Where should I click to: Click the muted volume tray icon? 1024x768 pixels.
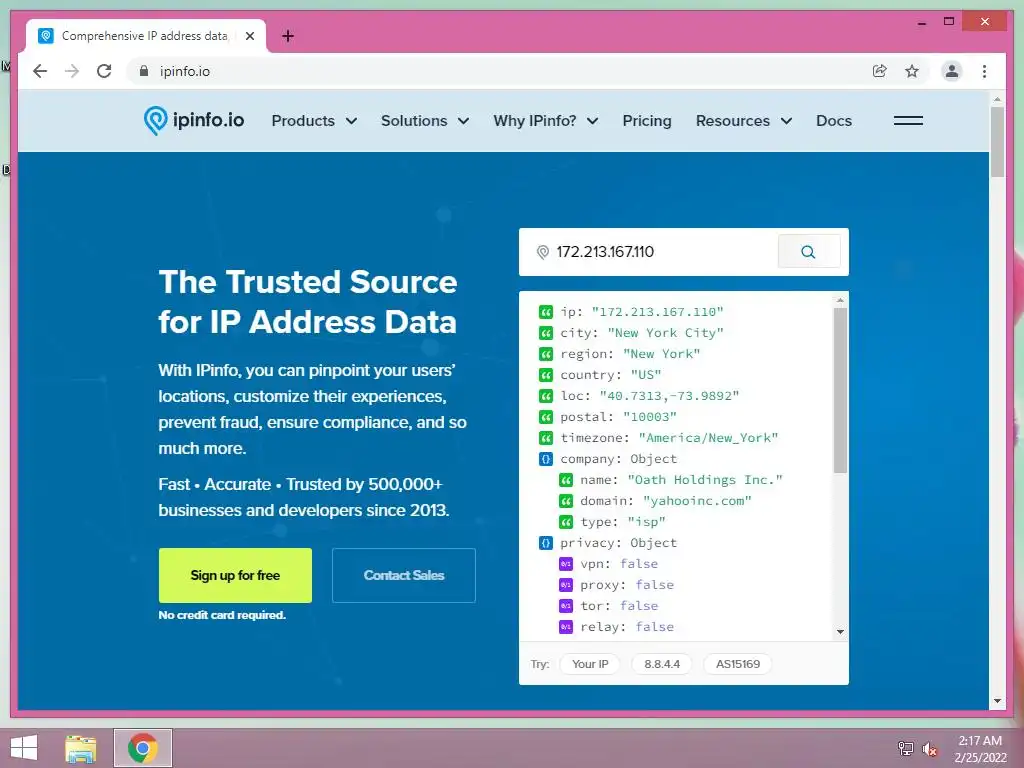pos(930,749)
